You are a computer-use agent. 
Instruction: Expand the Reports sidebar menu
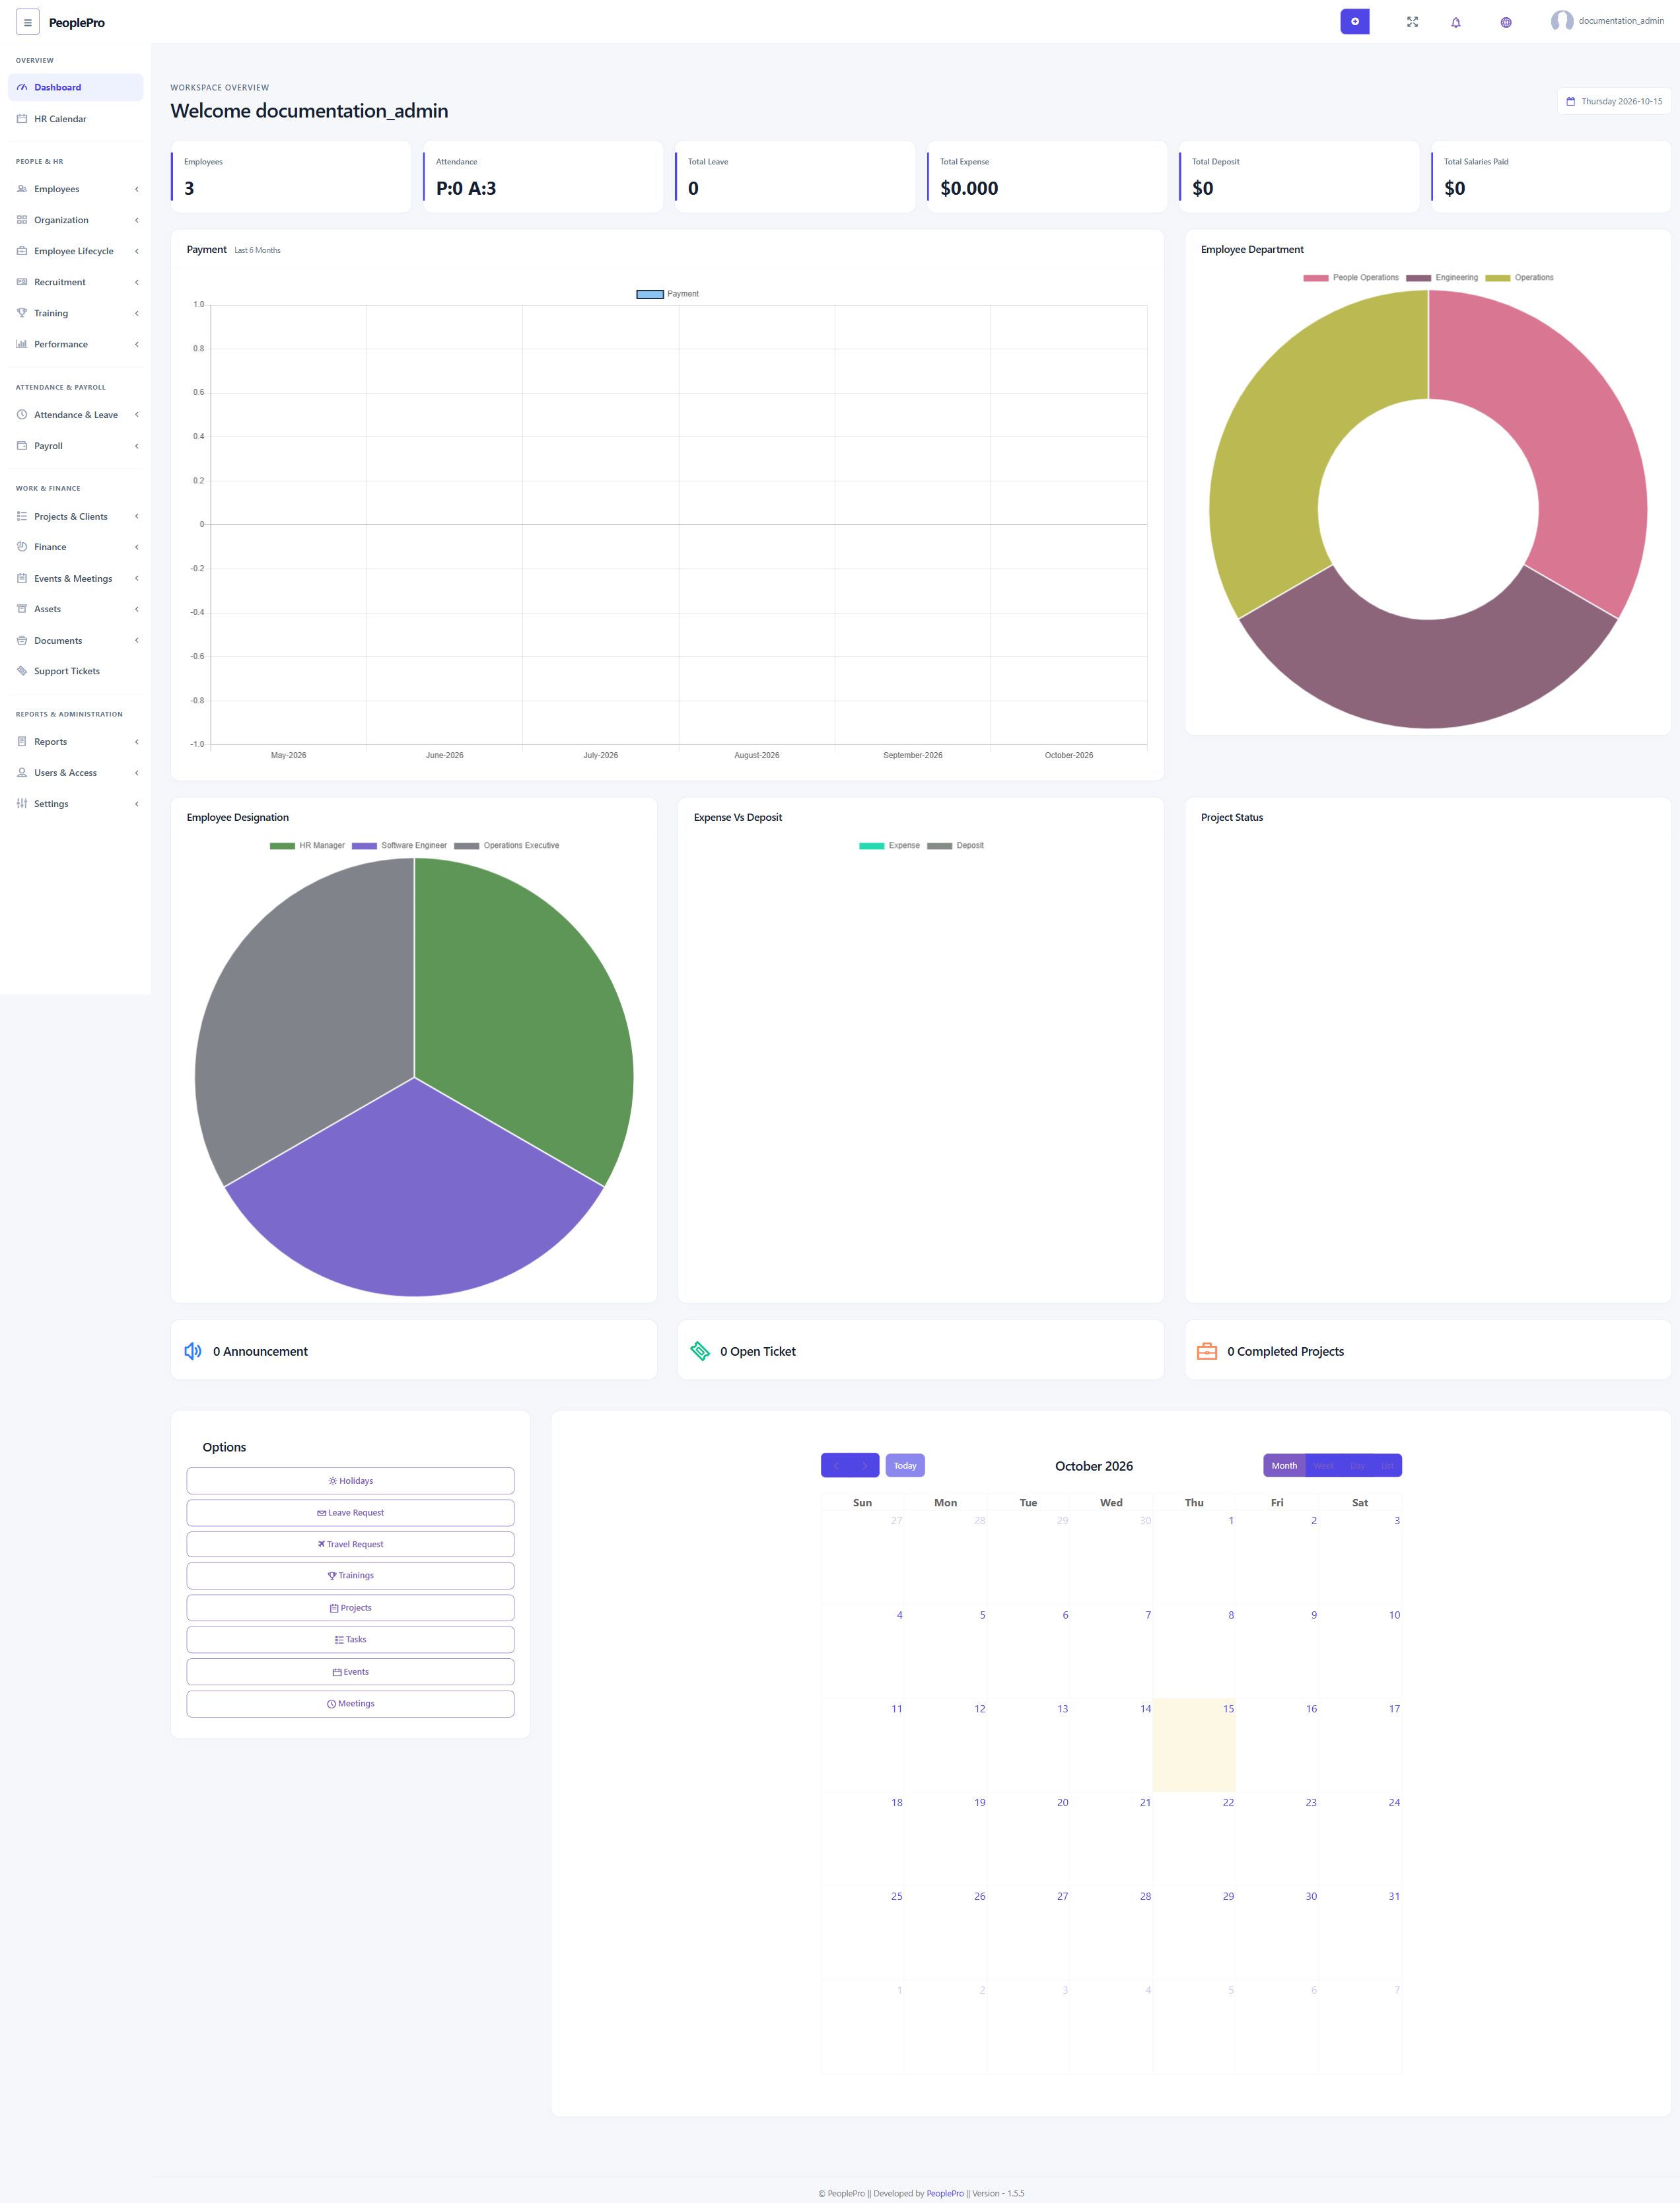tap(76, 742)
